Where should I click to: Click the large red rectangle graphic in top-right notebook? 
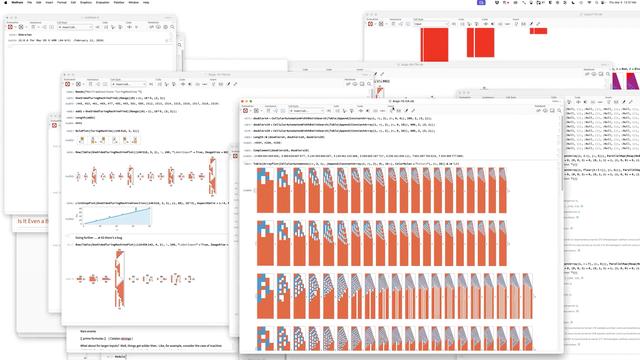click(434, 44)
